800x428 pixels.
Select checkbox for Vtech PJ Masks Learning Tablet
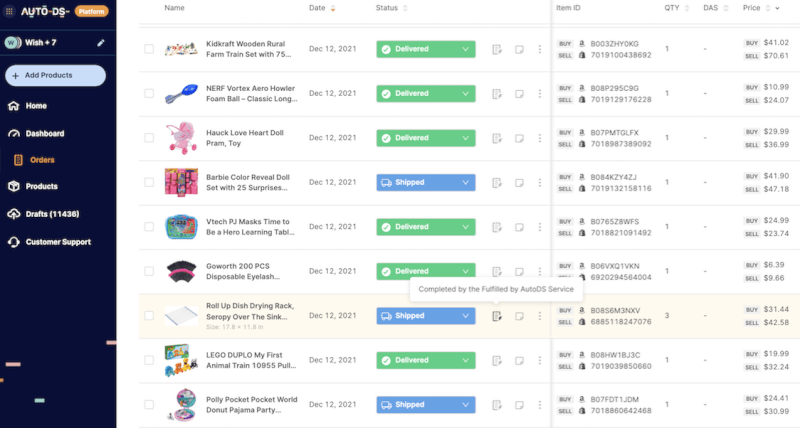point(149,226)
